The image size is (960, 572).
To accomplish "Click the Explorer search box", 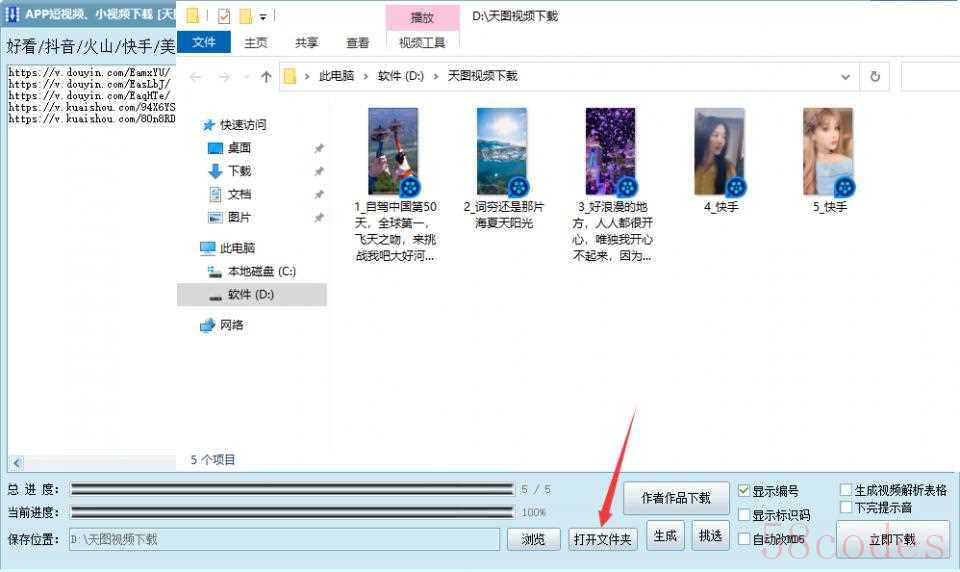I will 930,77.
